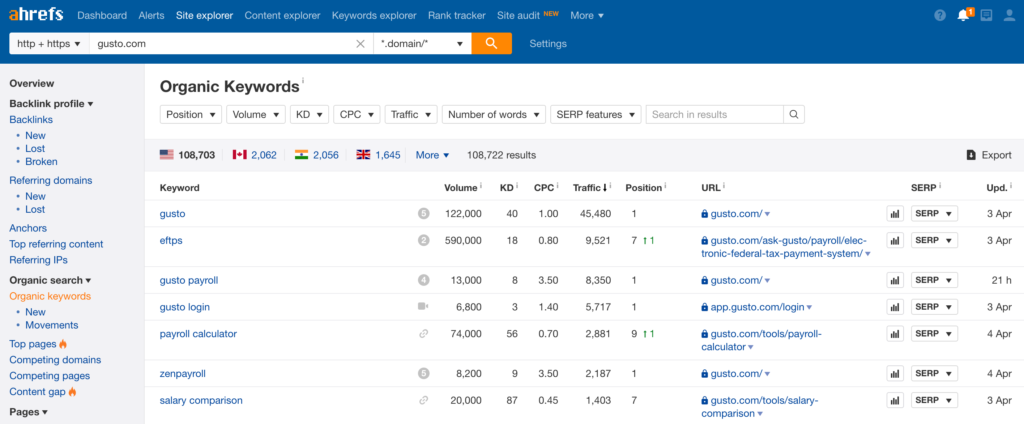Open the messages icon in header

(x=986, y=16)
